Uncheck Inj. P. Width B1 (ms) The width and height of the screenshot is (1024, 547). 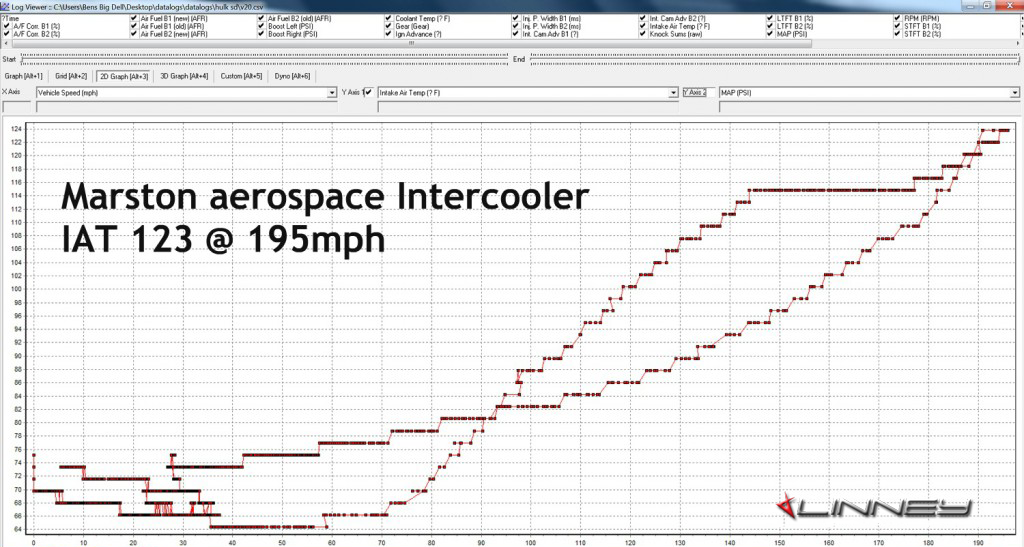[516, 19]
